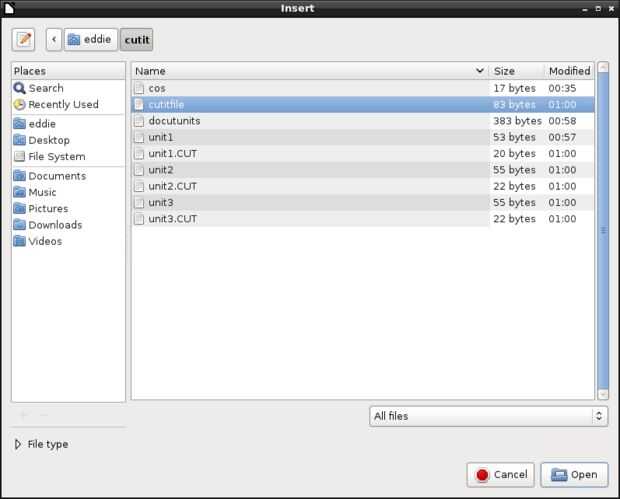Screen dimensions: 620x499
Task: Minimize the Insert dialog window
Action: click(585, 8)
